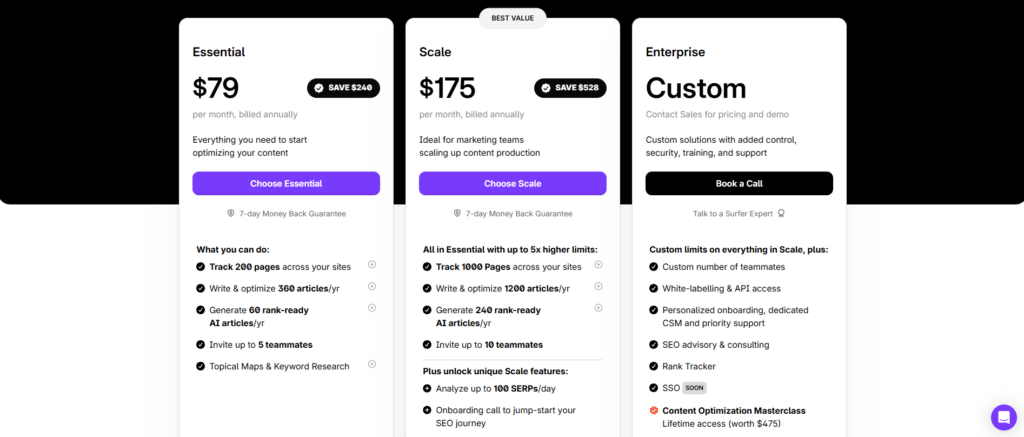Click the award icon beside Talk to a Surfer Expert
The image size is (1024, 437).
click(x=781, y=214)
